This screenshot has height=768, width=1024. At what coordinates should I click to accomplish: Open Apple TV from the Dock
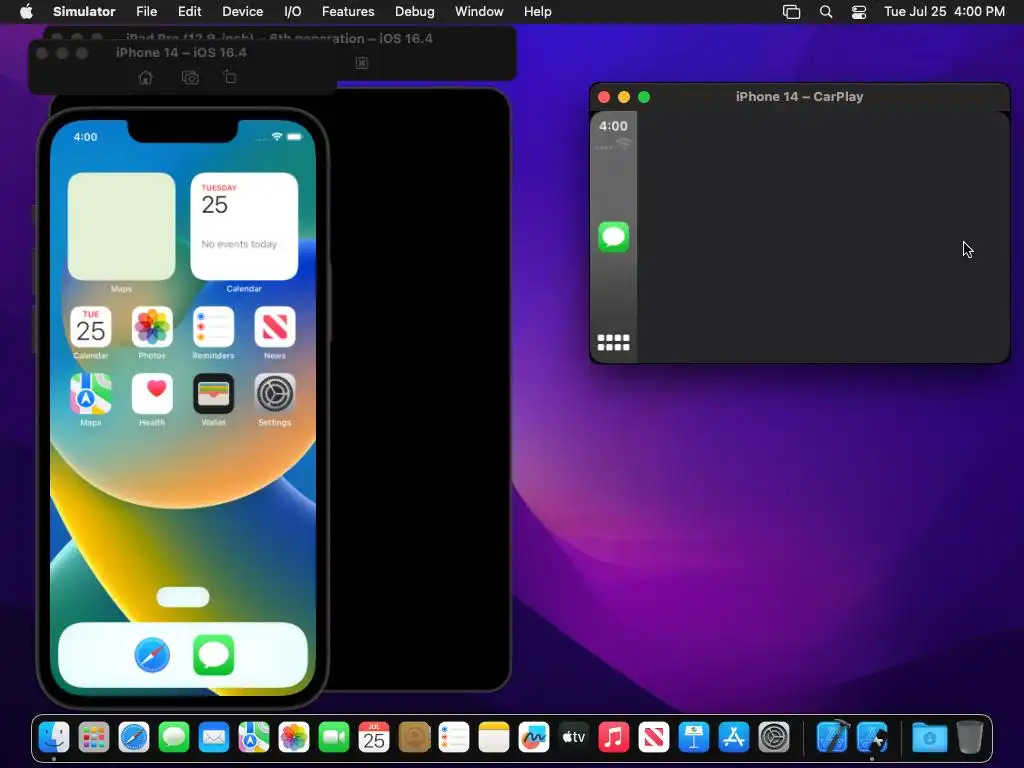tap(573, 738)
